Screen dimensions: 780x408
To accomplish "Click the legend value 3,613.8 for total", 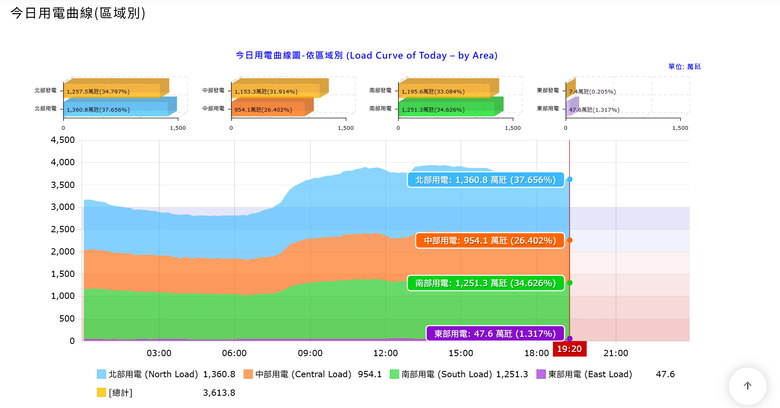I will pyautogui.click(x=219, y=393).
